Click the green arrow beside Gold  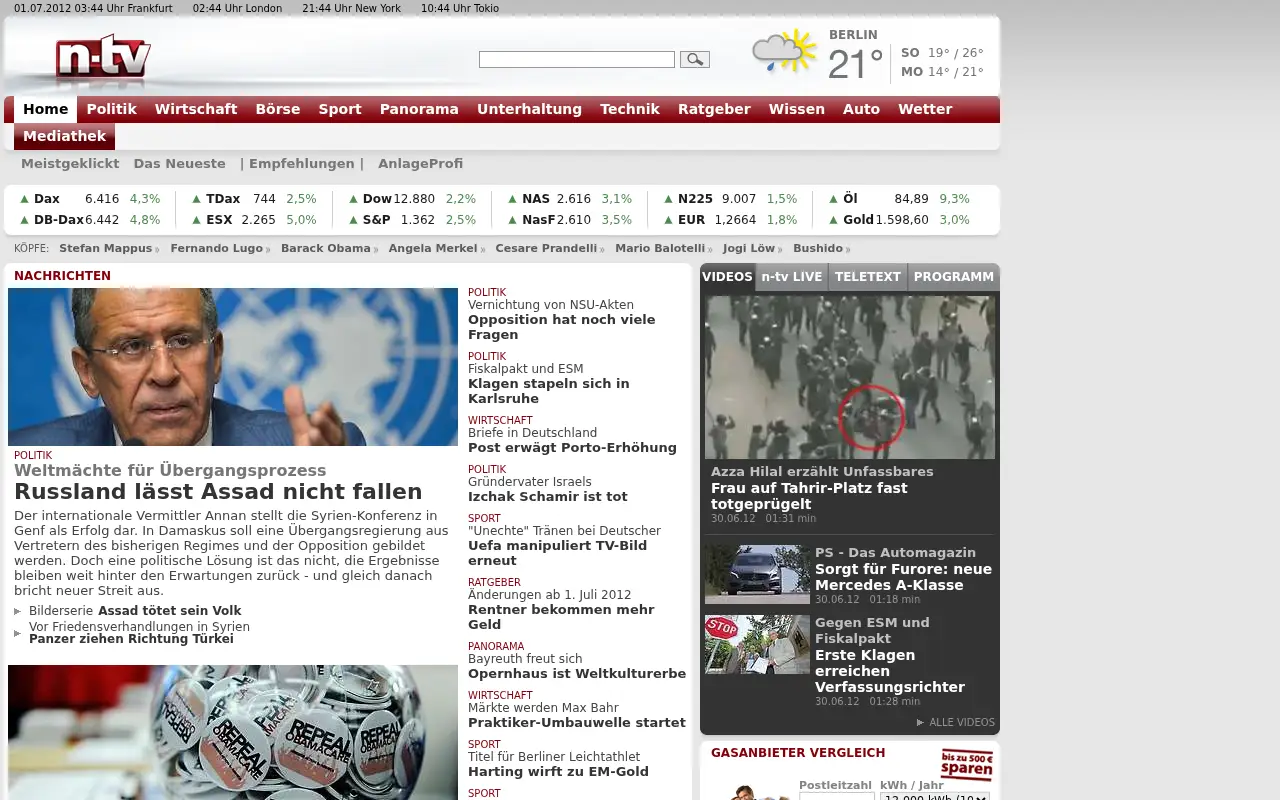pos(834,220)
